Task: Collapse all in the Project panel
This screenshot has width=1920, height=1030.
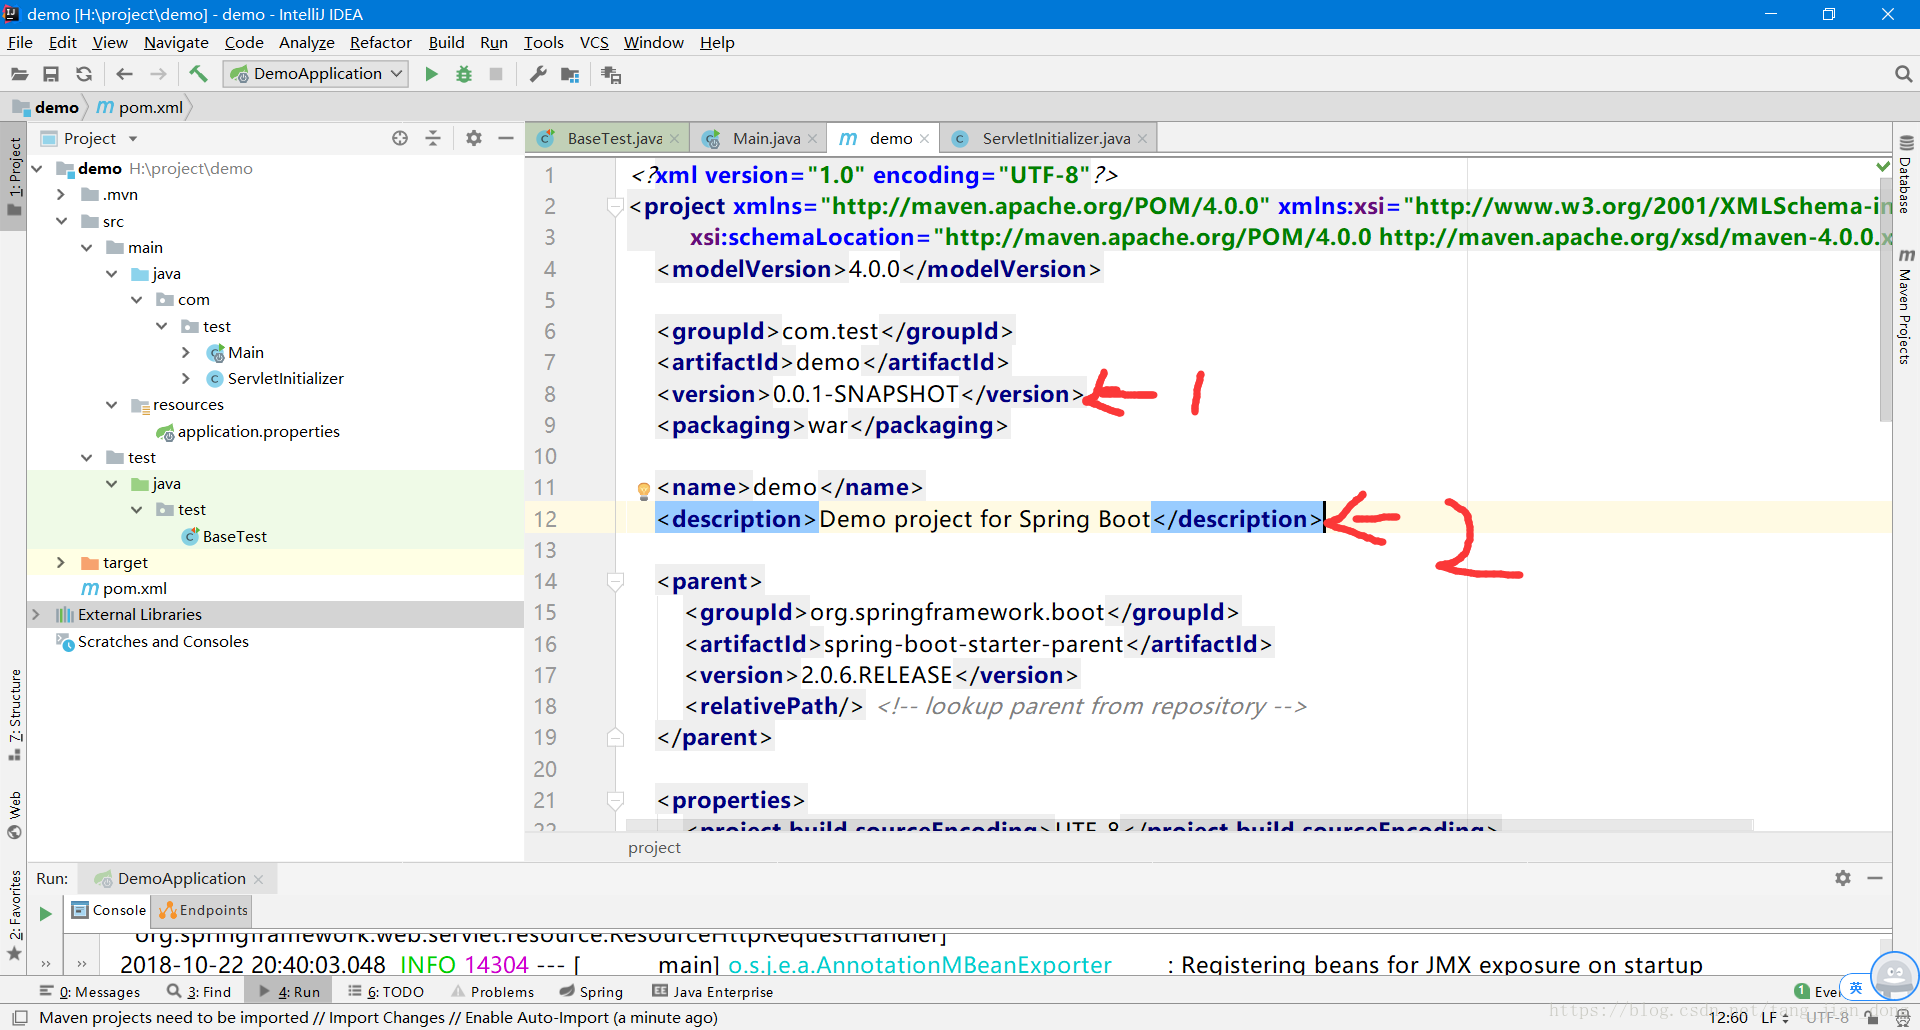Action: (433, 138)
